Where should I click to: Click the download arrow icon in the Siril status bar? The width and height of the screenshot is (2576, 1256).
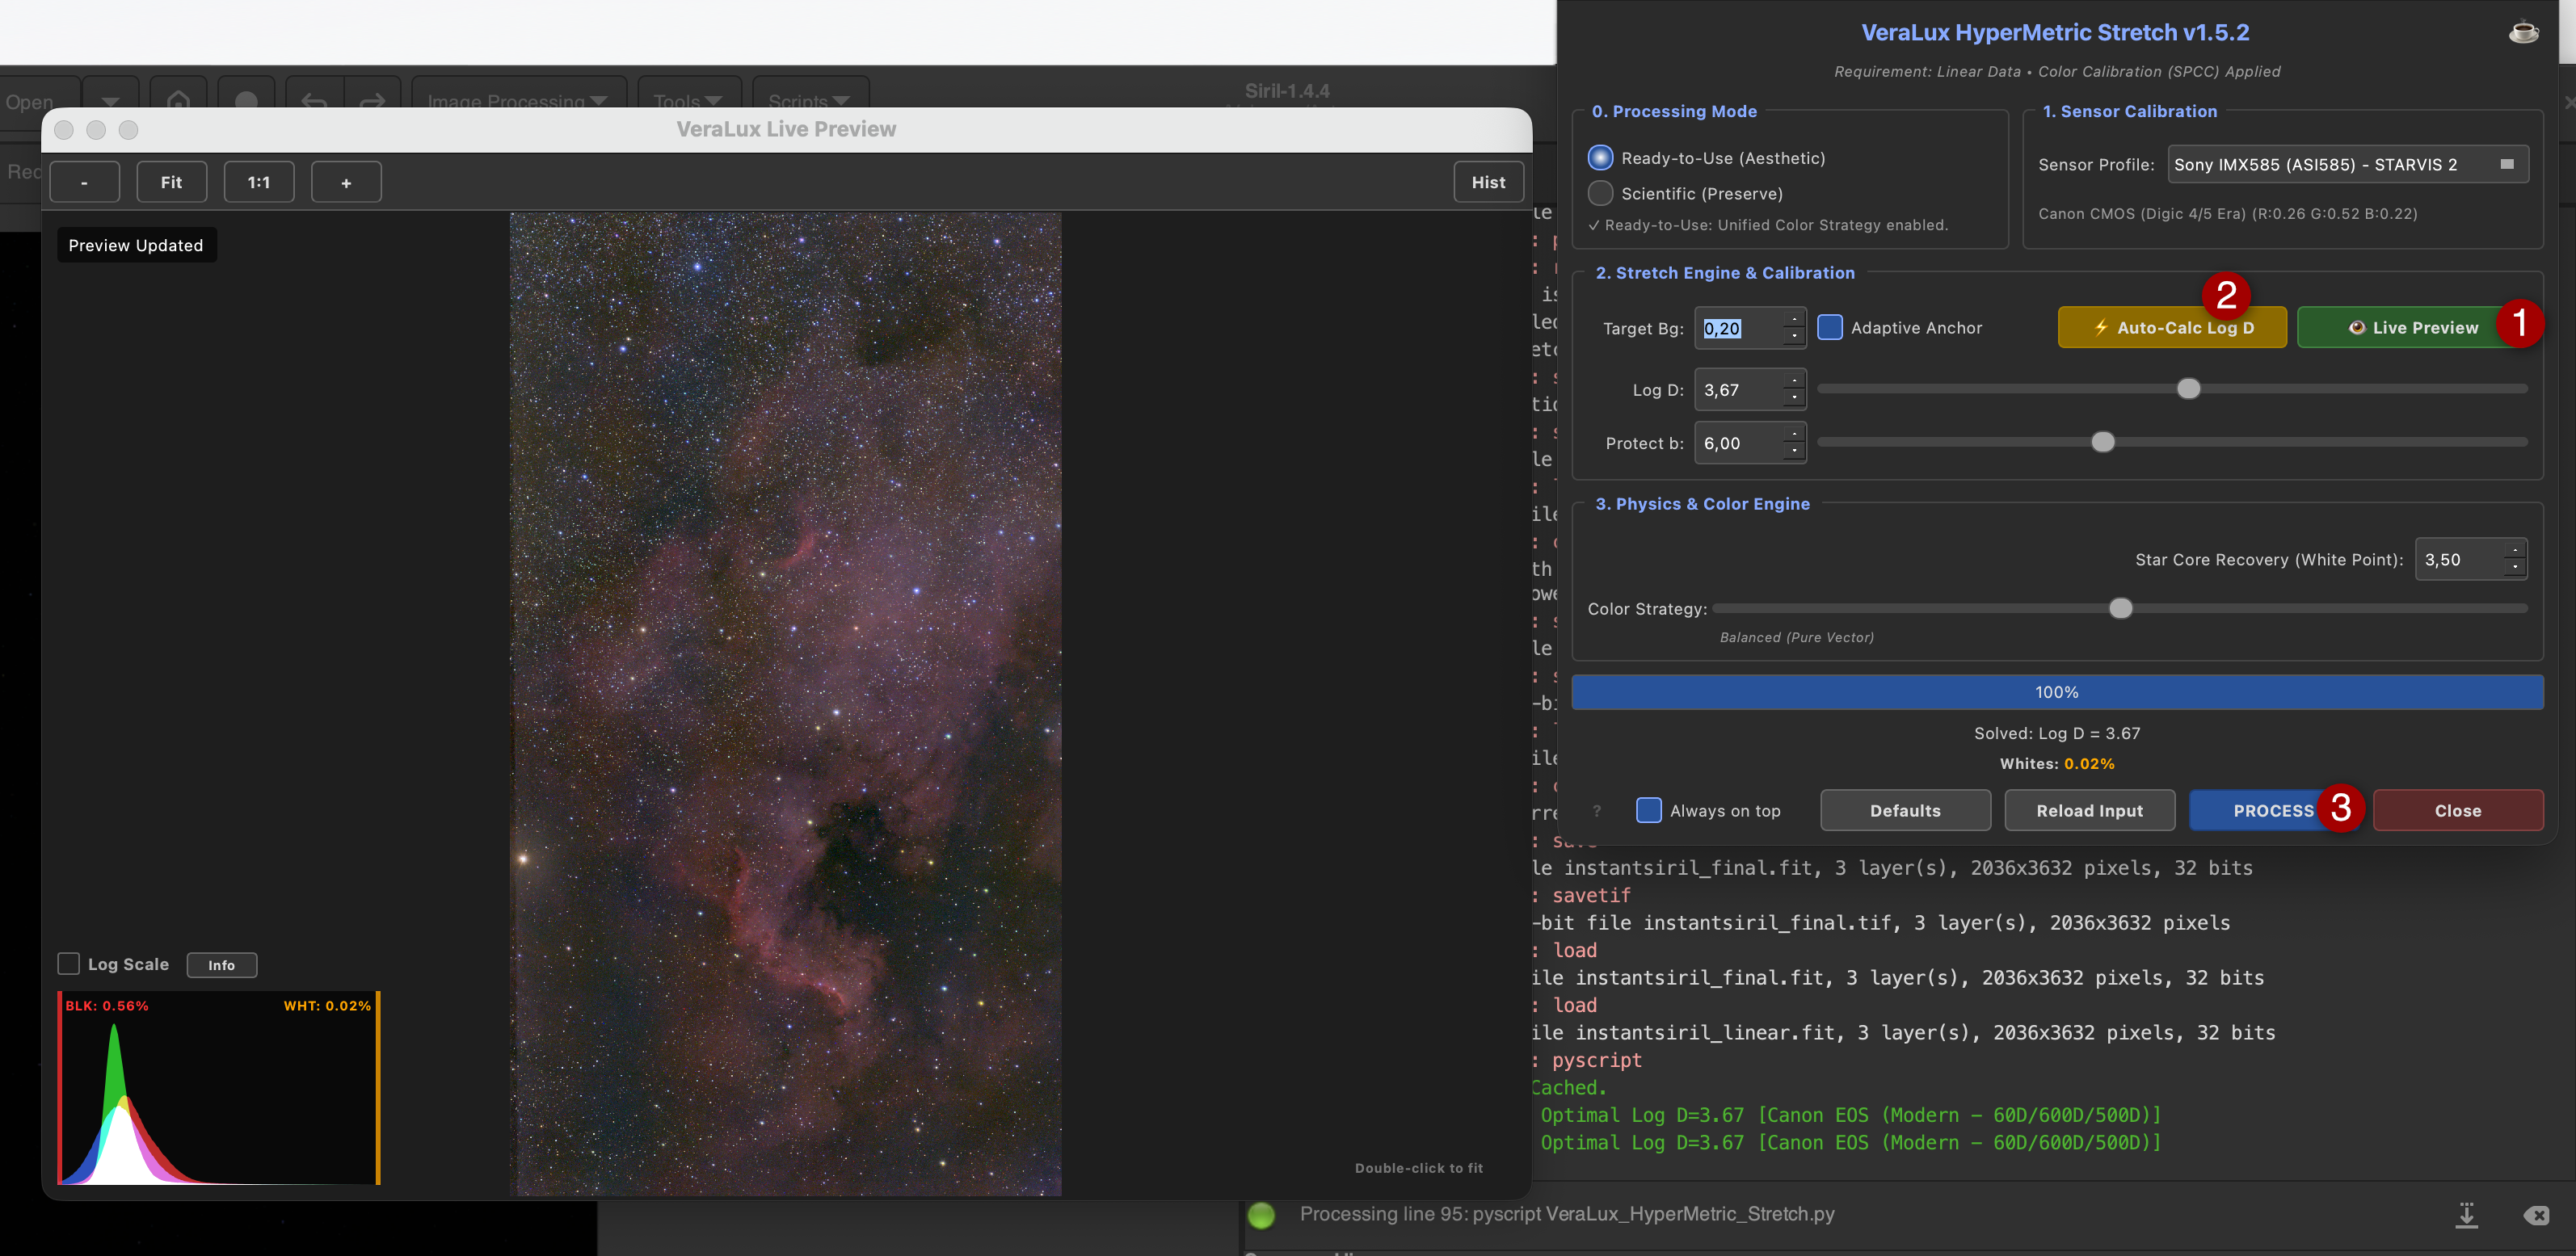(2467, 1214)
